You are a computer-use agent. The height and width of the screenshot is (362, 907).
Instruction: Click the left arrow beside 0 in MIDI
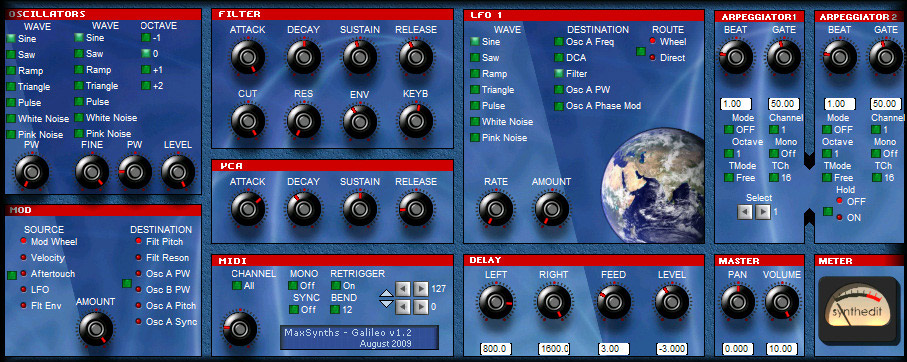coord(403,306)
